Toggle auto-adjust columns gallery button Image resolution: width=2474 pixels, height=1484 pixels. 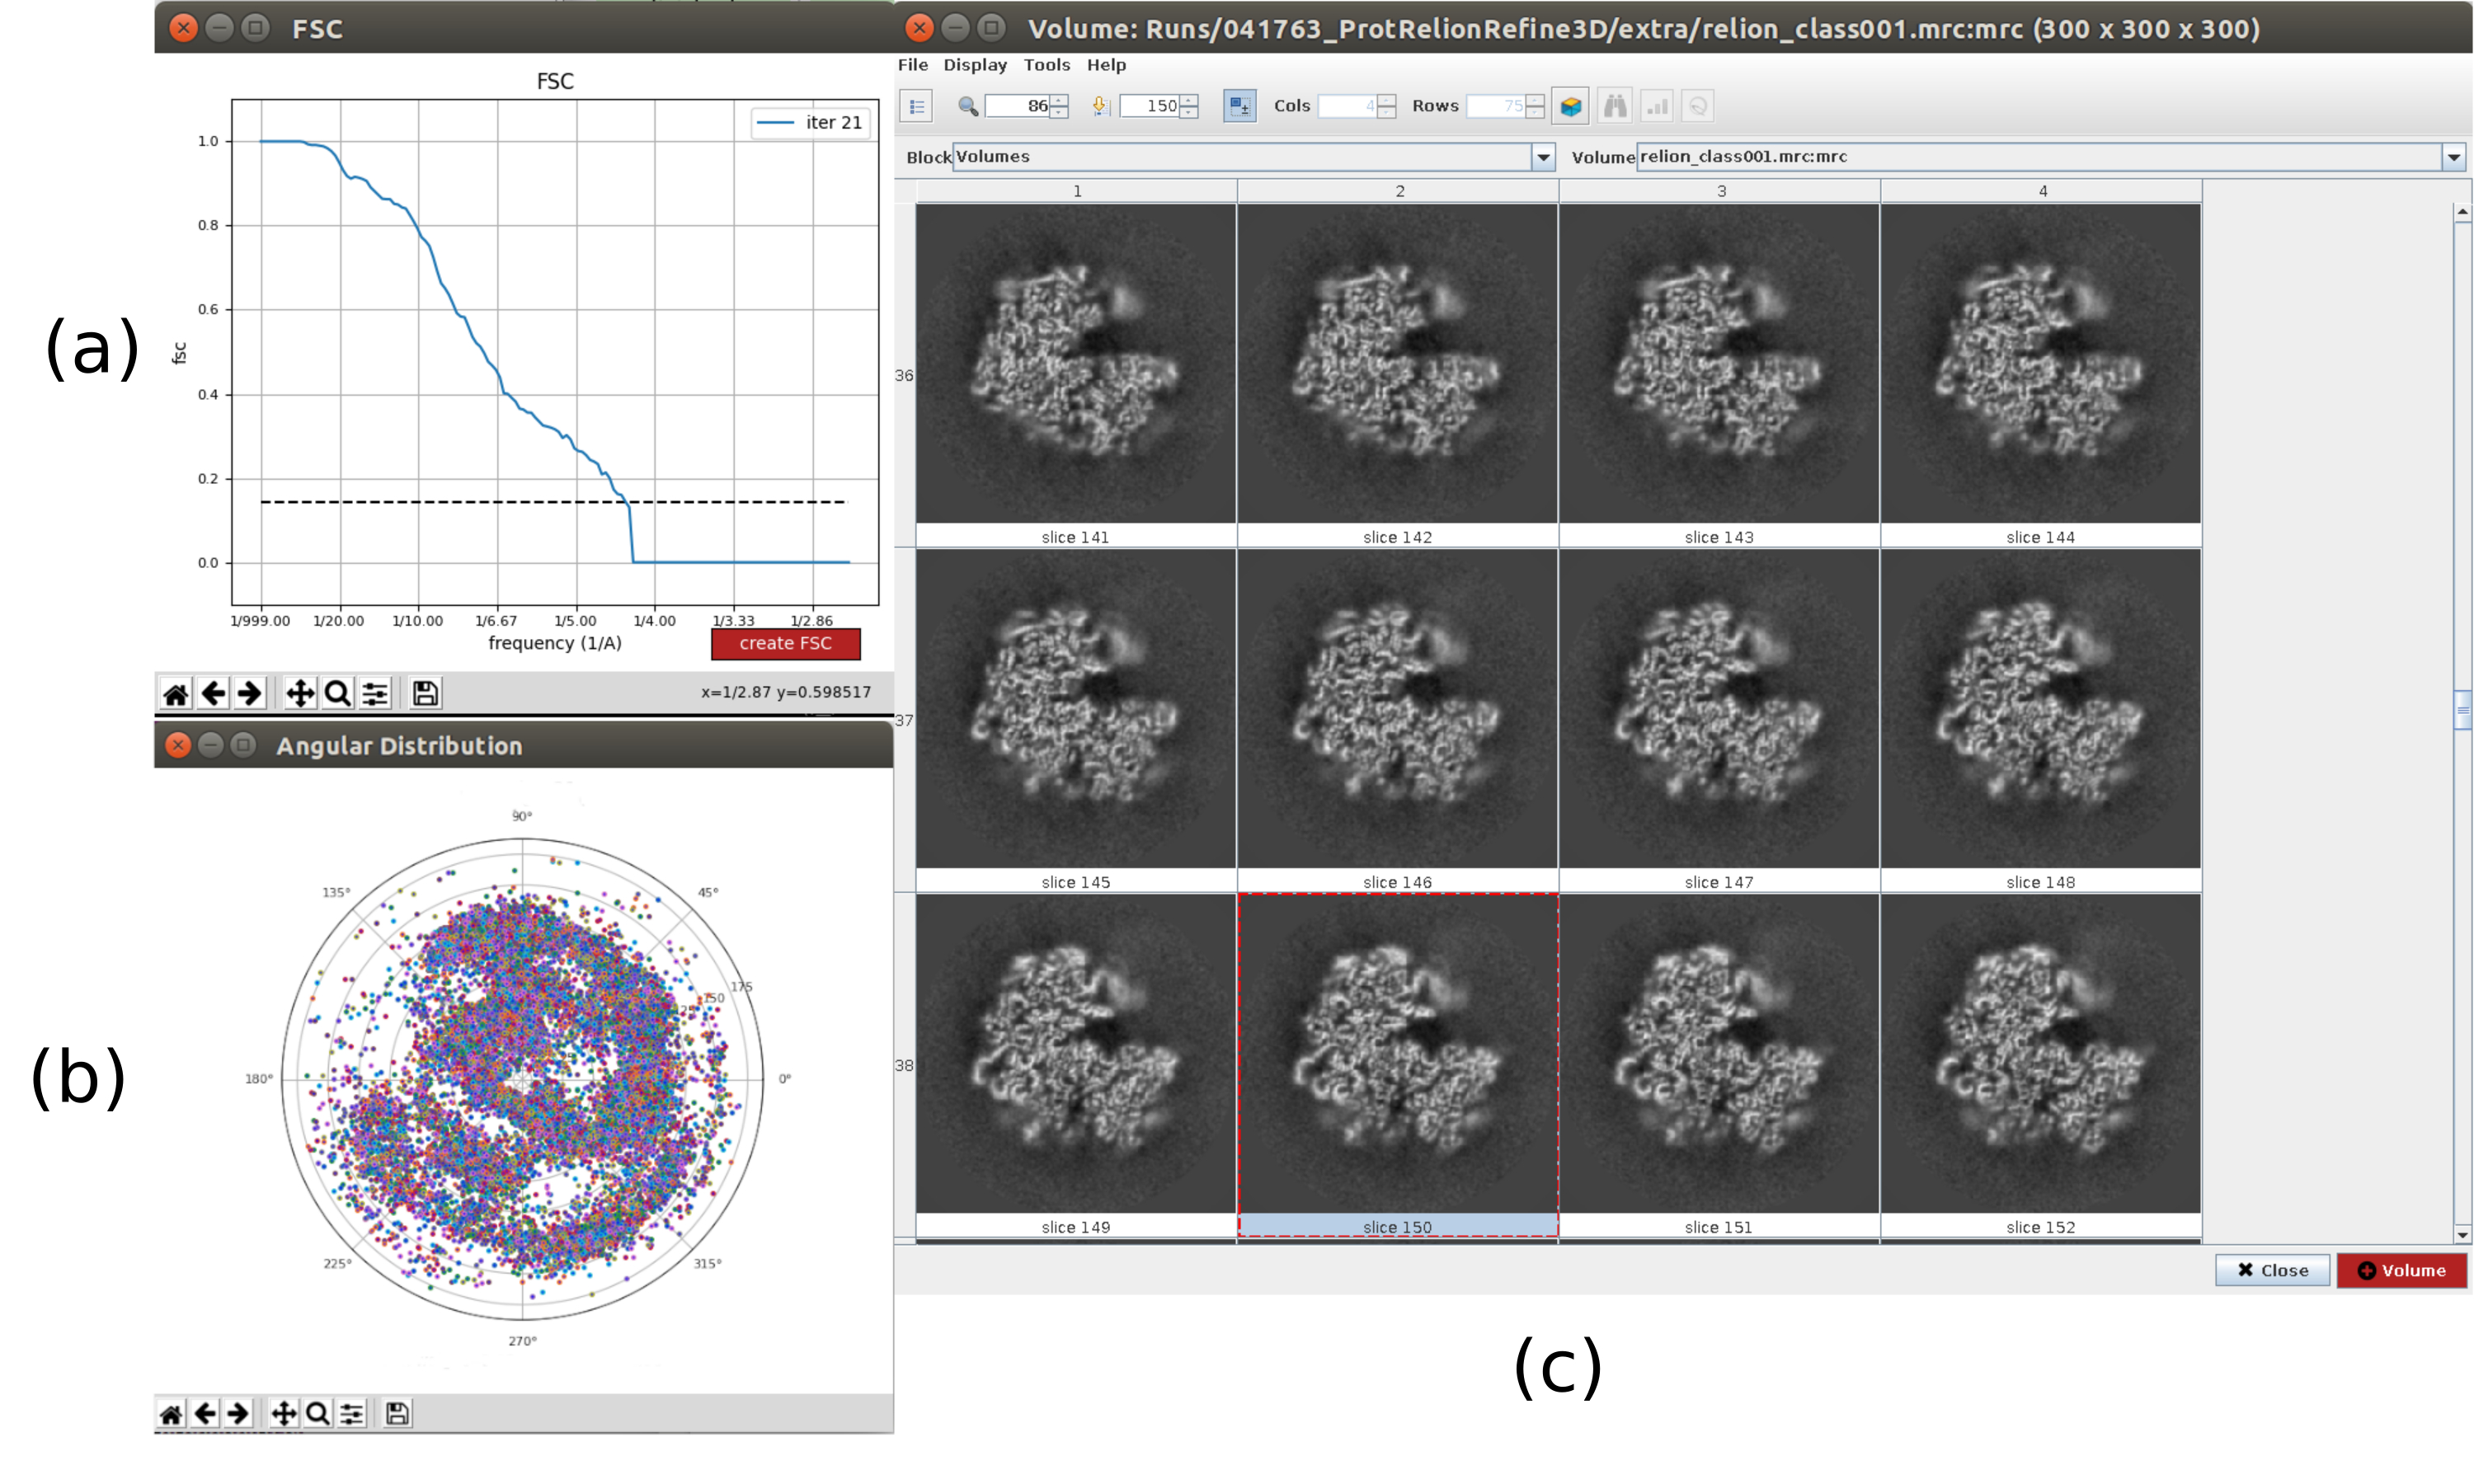tap(1239, 106)
